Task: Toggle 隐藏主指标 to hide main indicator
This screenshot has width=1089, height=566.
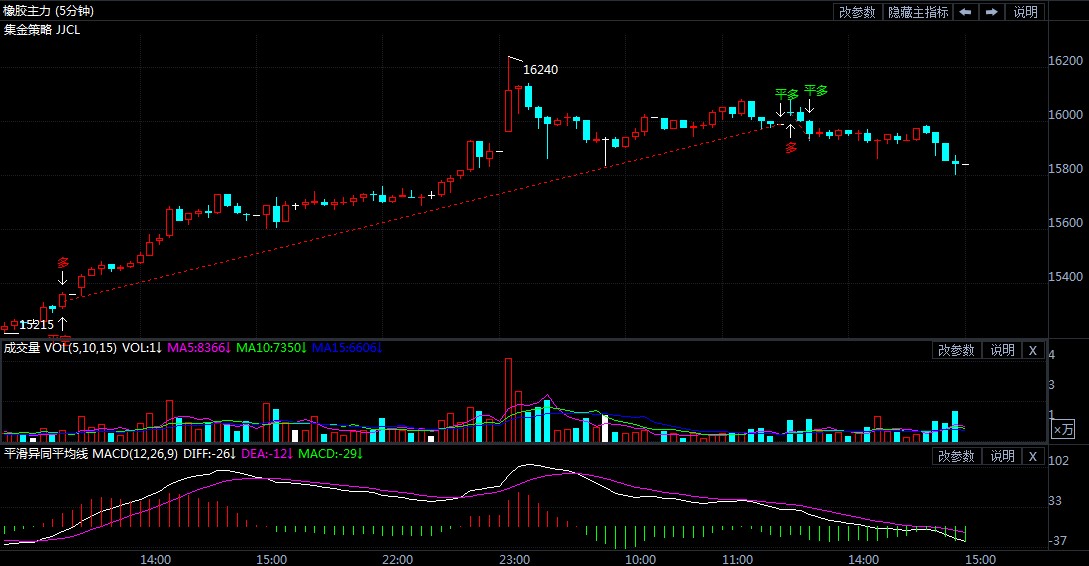Action: pos(917,12)
